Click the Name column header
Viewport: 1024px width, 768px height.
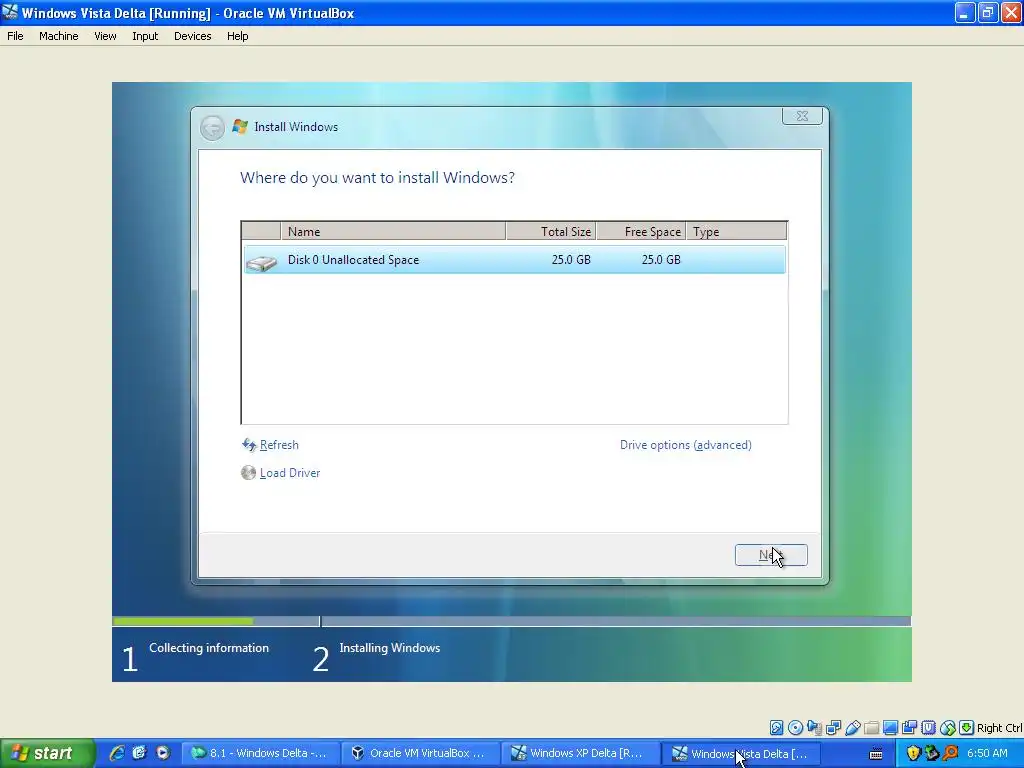393,231
